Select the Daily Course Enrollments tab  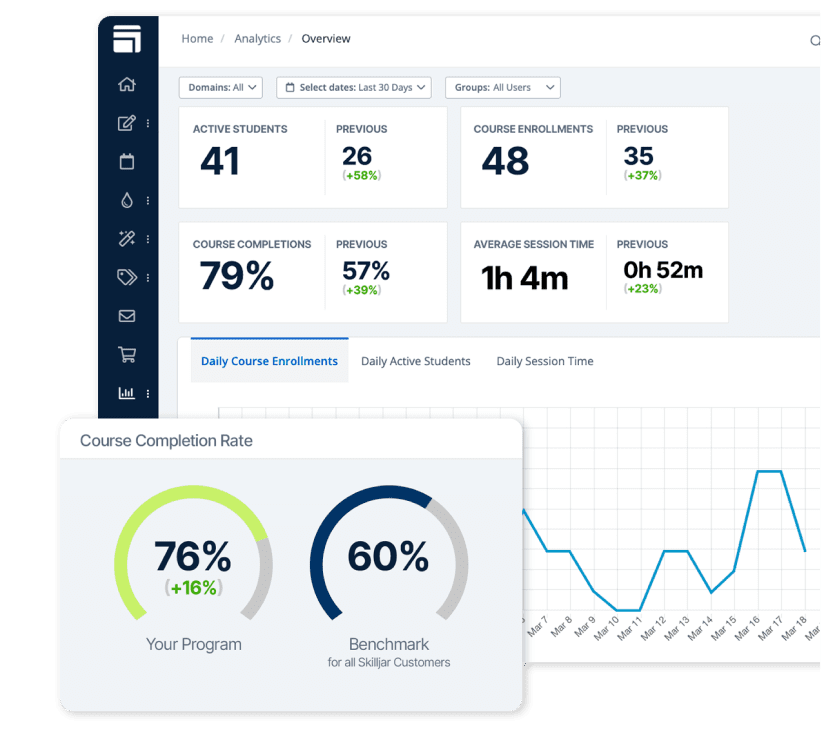(x=269, y=361)
